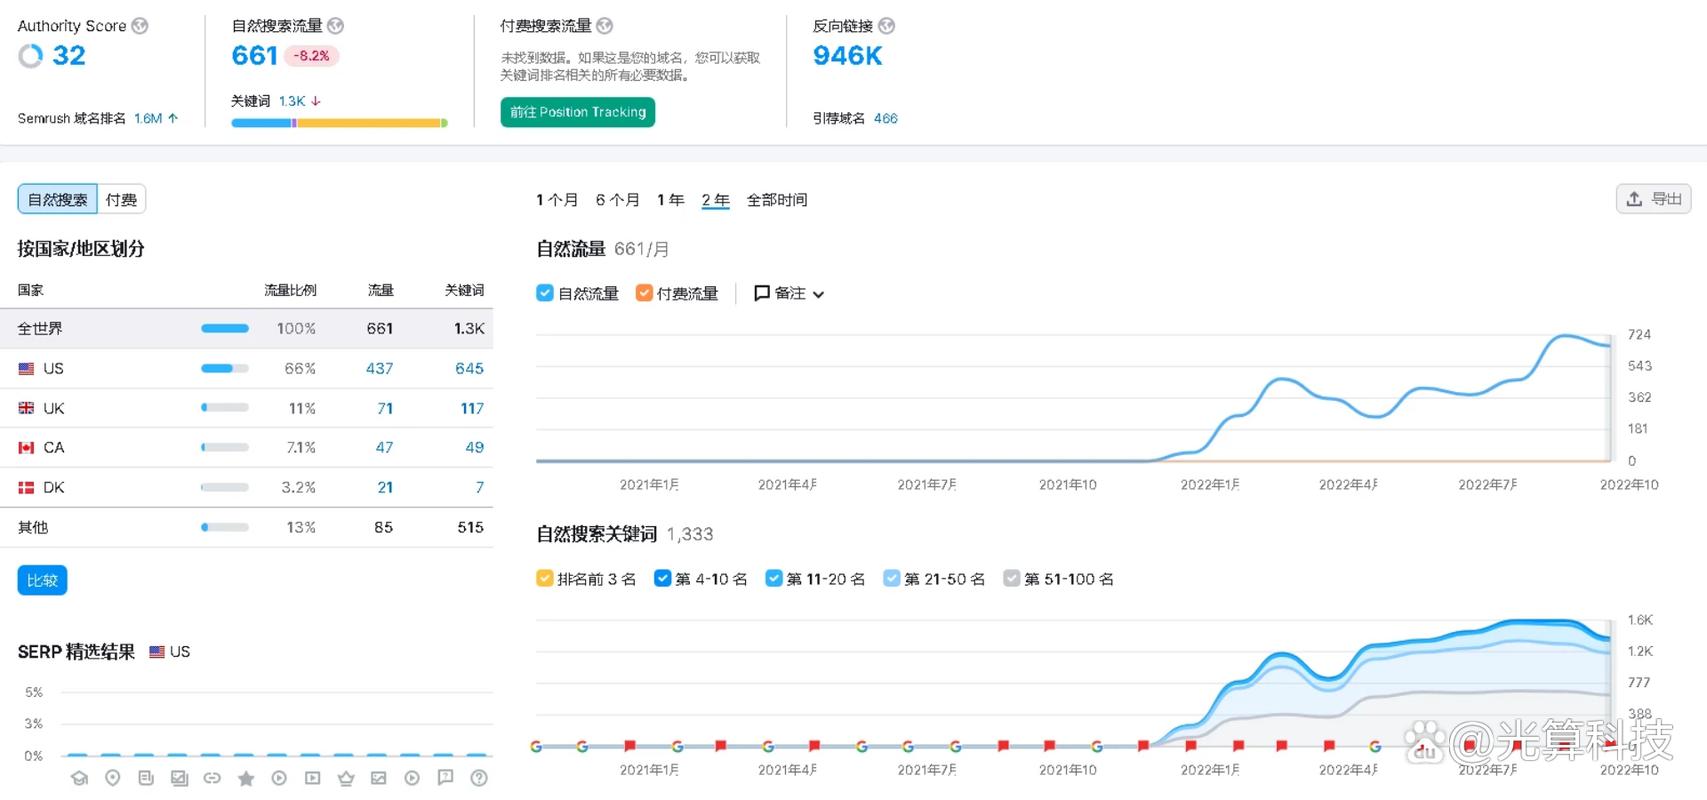
Task: Open the CA traffic 47 link
Action: (x=385, y=448)
